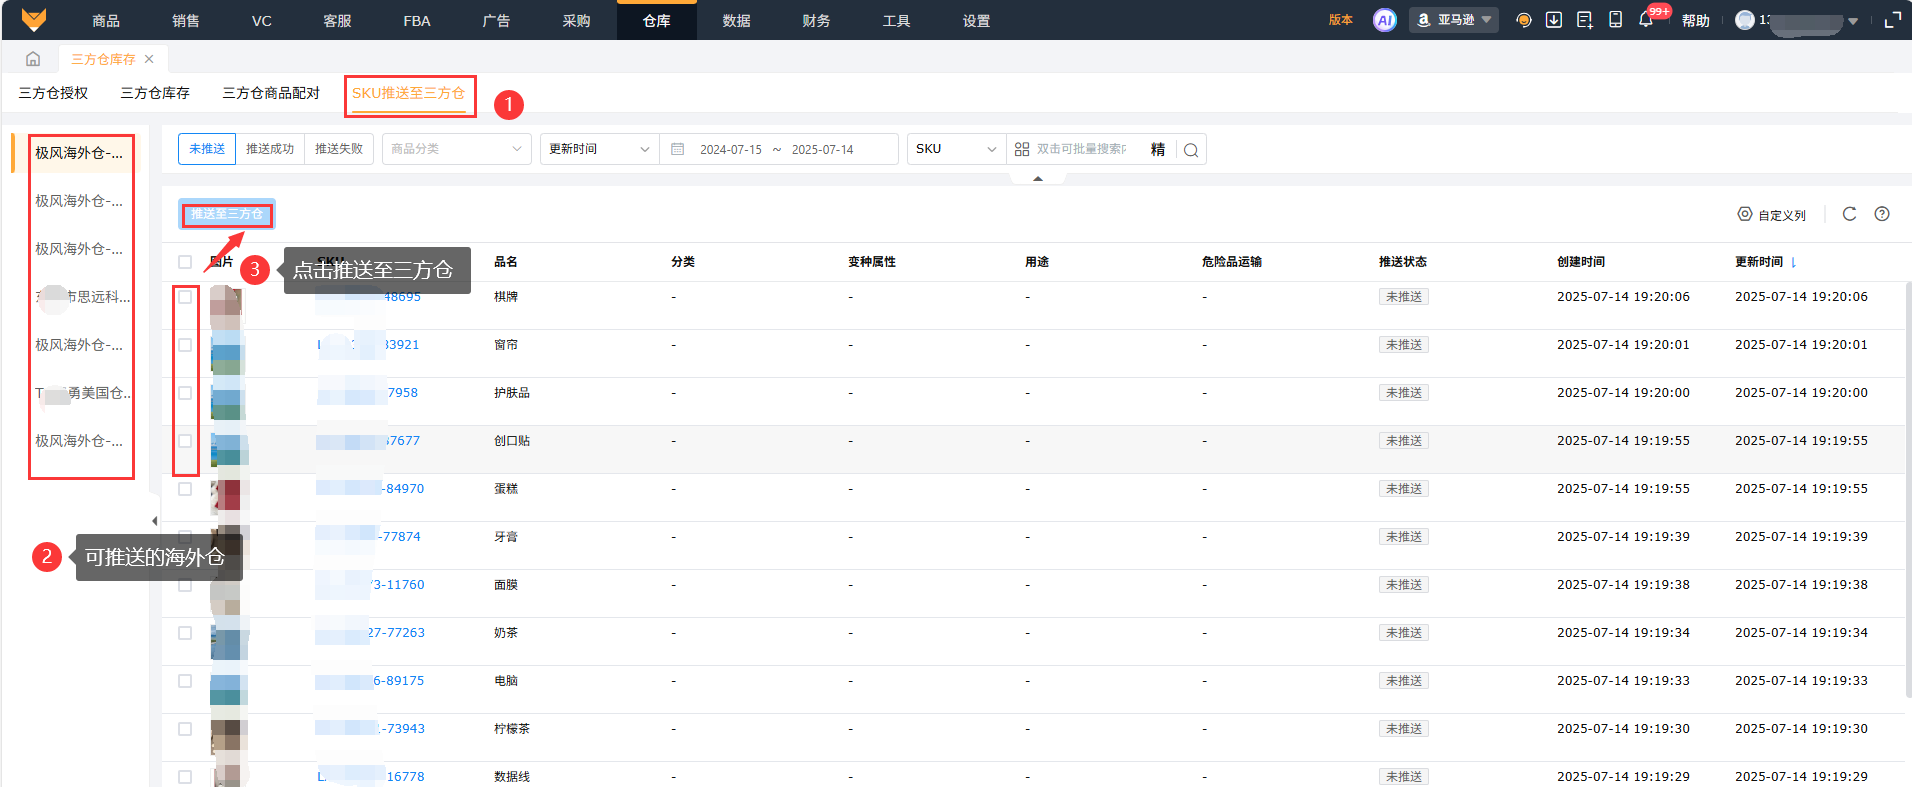Viewport: 1912px width, 787px height.
Task: Open the SKU search field dropdown
Action: tap(955, 149)
